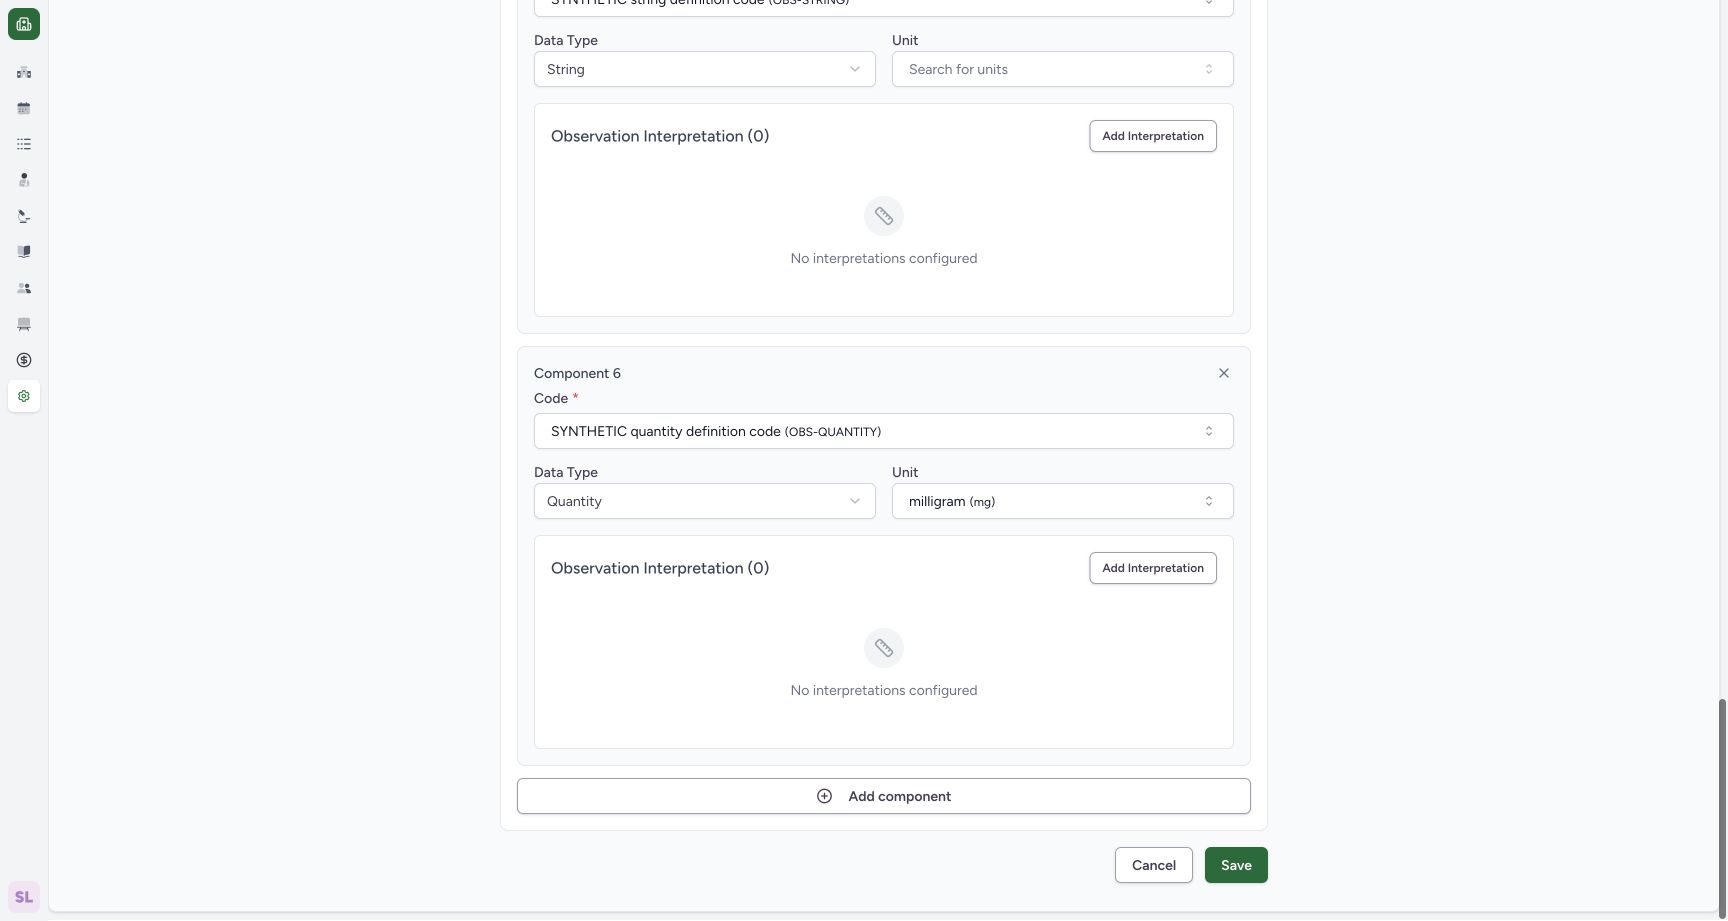
Task: Open the open-book sidebar icon
Action: tap(24, 252)
